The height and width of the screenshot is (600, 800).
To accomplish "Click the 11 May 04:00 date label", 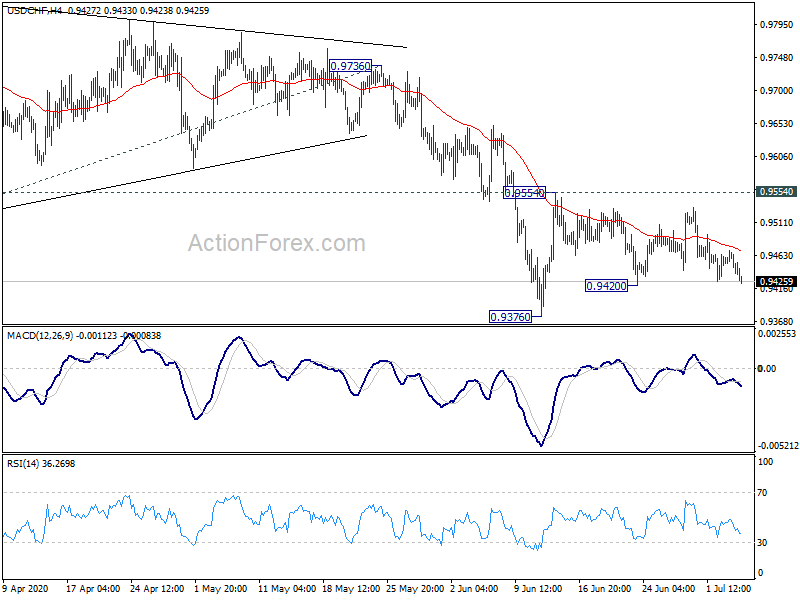I will 286,589.
